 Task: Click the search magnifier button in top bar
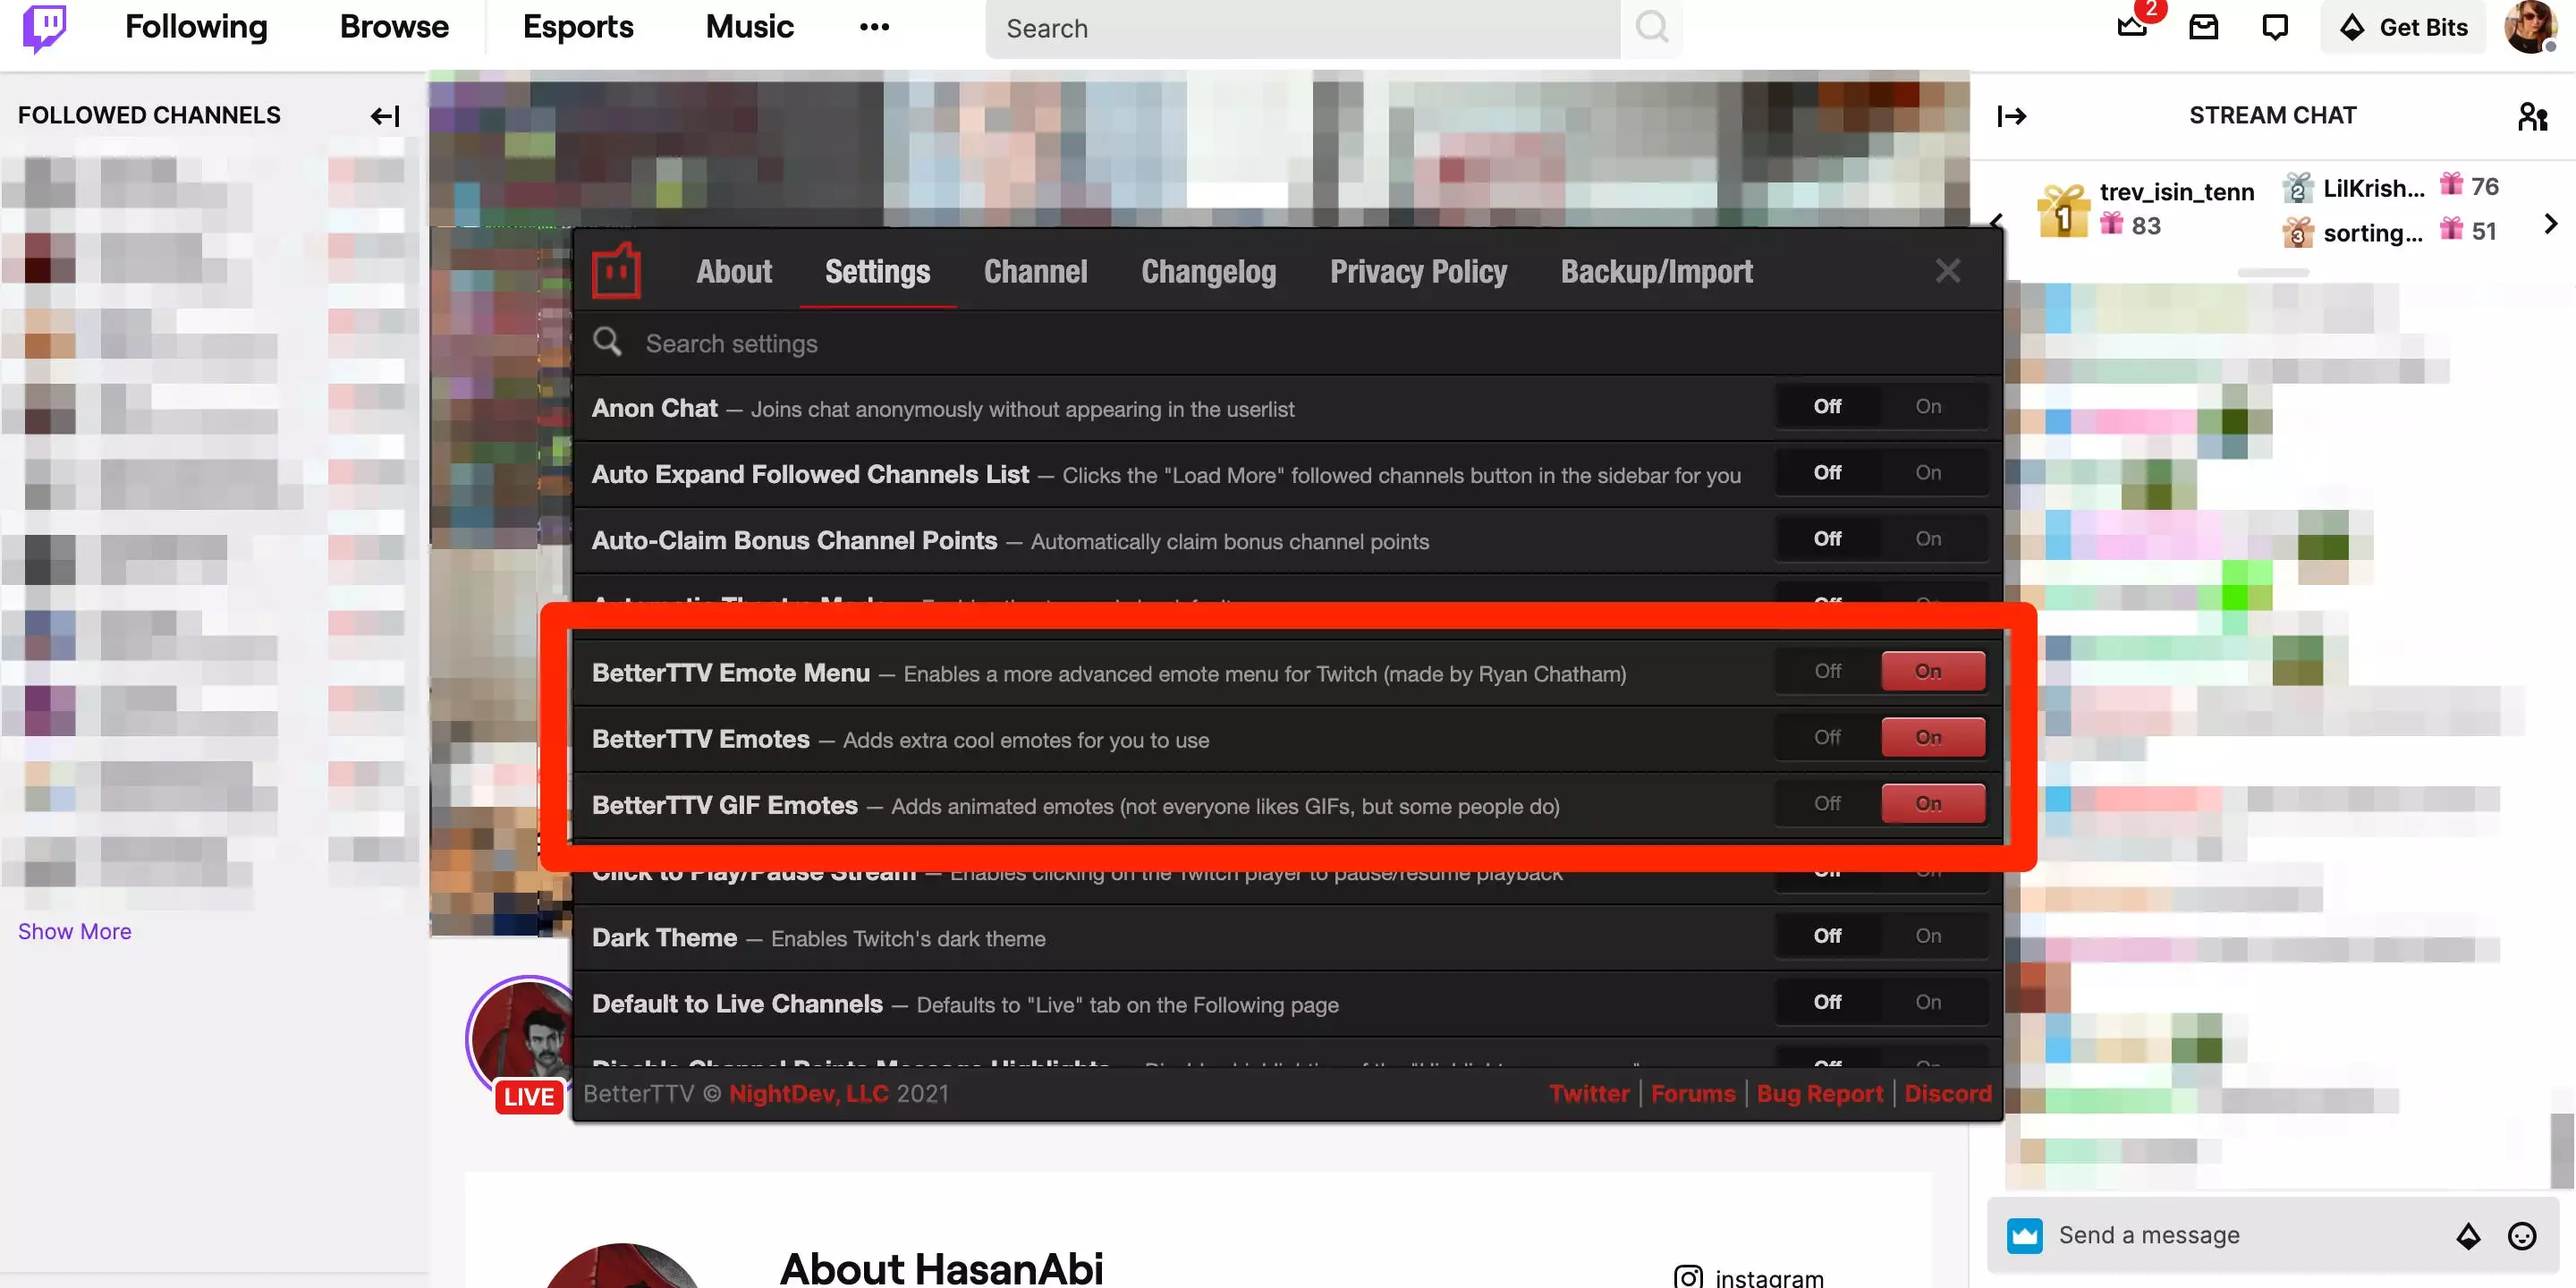[x=1651, y=28]
